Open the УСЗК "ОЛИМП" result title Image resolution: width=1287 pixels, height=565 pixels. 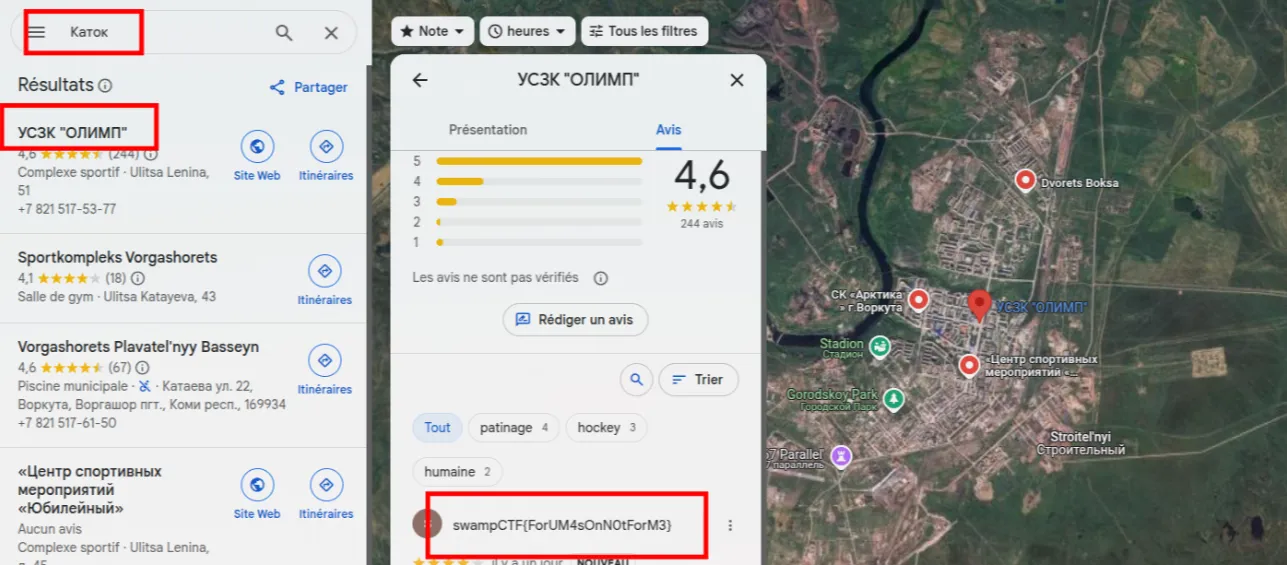[x=73, y=132]
